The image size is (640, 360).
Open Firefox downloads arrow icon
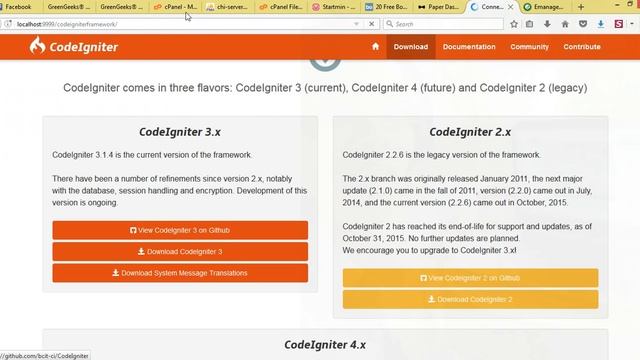pos(547,24)
